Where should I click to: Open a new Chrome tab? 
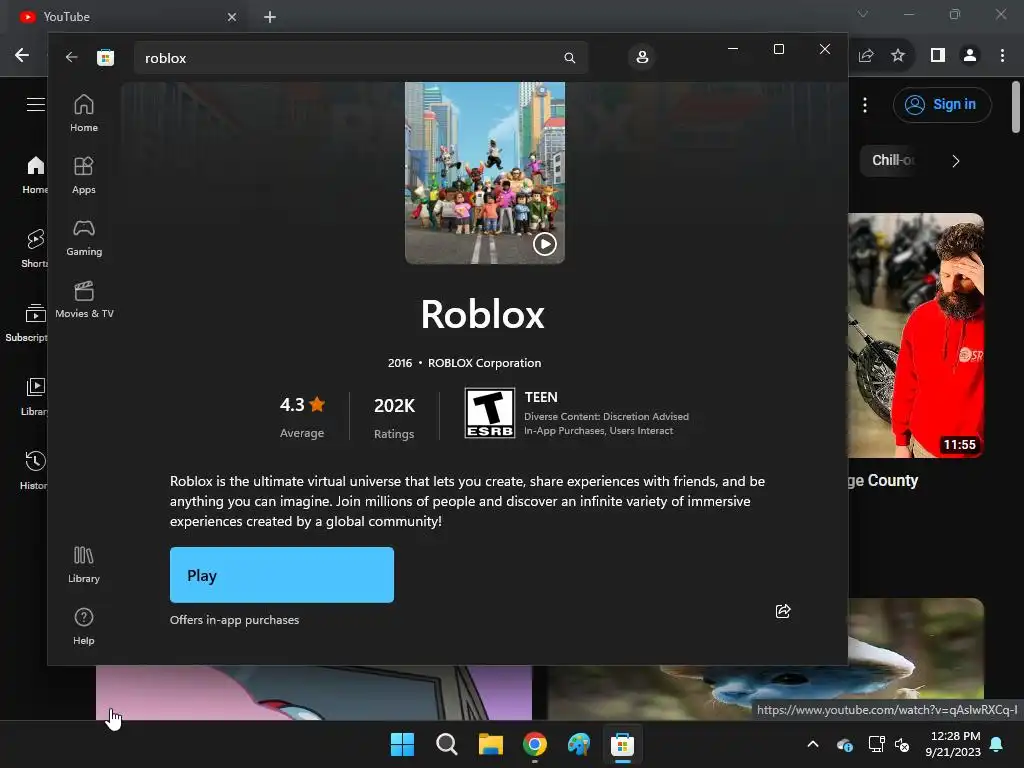(x=270, y=17)
